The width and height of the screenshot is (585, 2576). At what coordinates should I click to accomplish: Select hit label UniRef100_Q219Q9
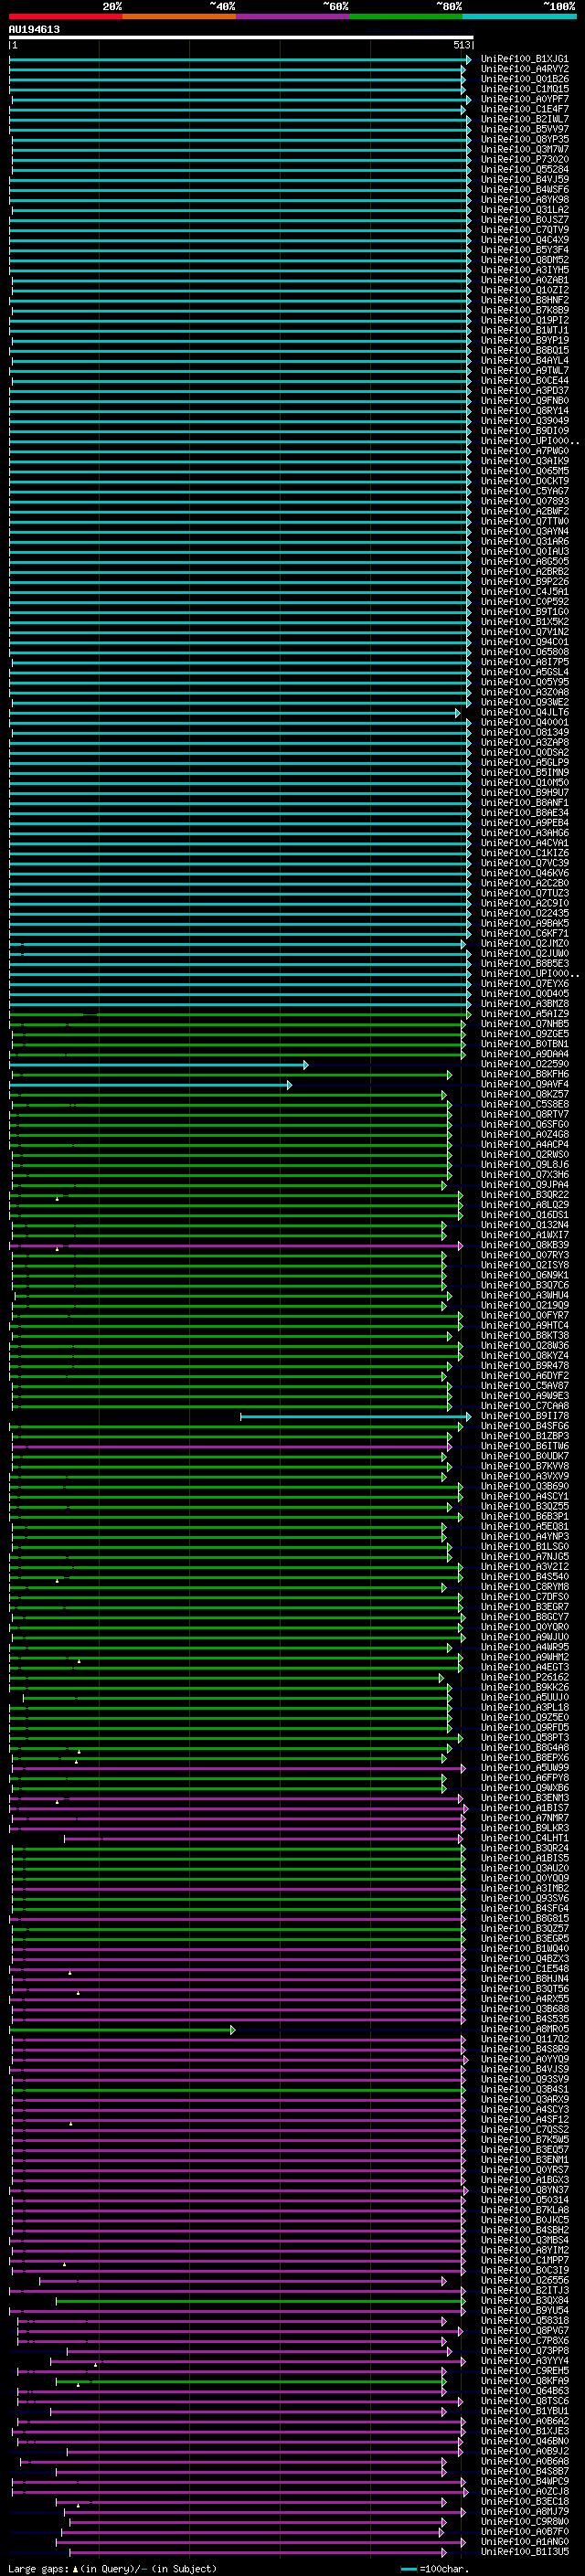[525, 1306]
